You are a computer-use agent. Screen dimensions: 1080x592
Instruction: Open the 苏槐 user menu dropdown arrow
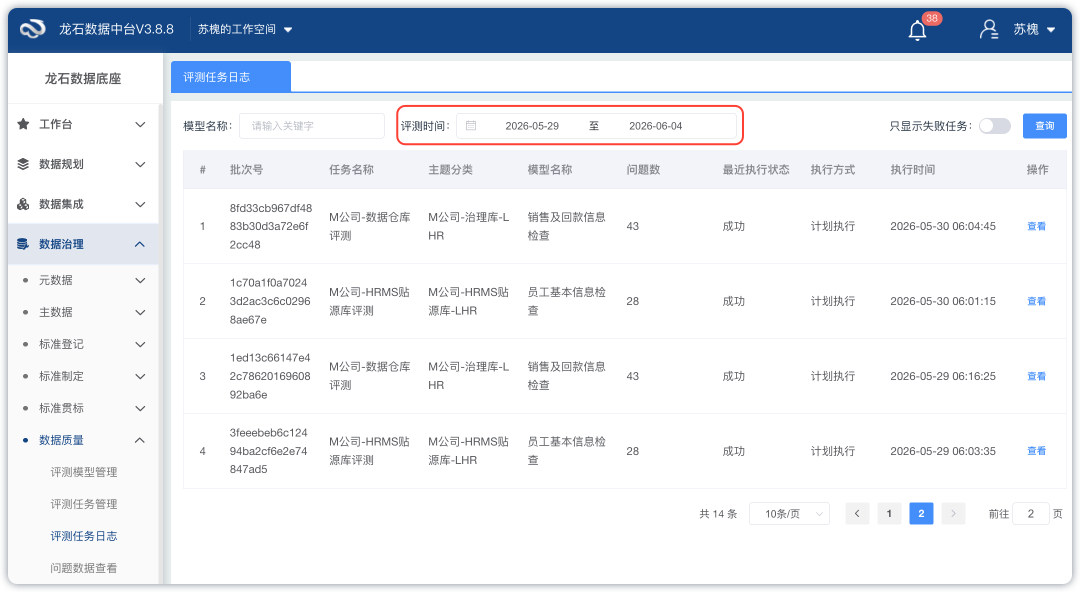click(1051, 30)
